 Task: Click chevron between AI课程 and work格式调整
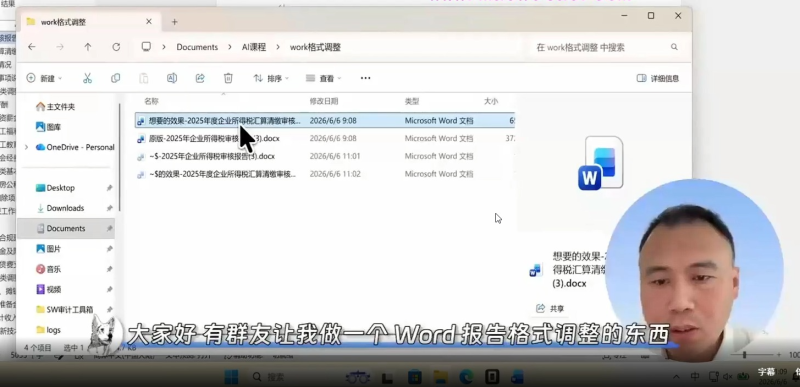point(278,47)
